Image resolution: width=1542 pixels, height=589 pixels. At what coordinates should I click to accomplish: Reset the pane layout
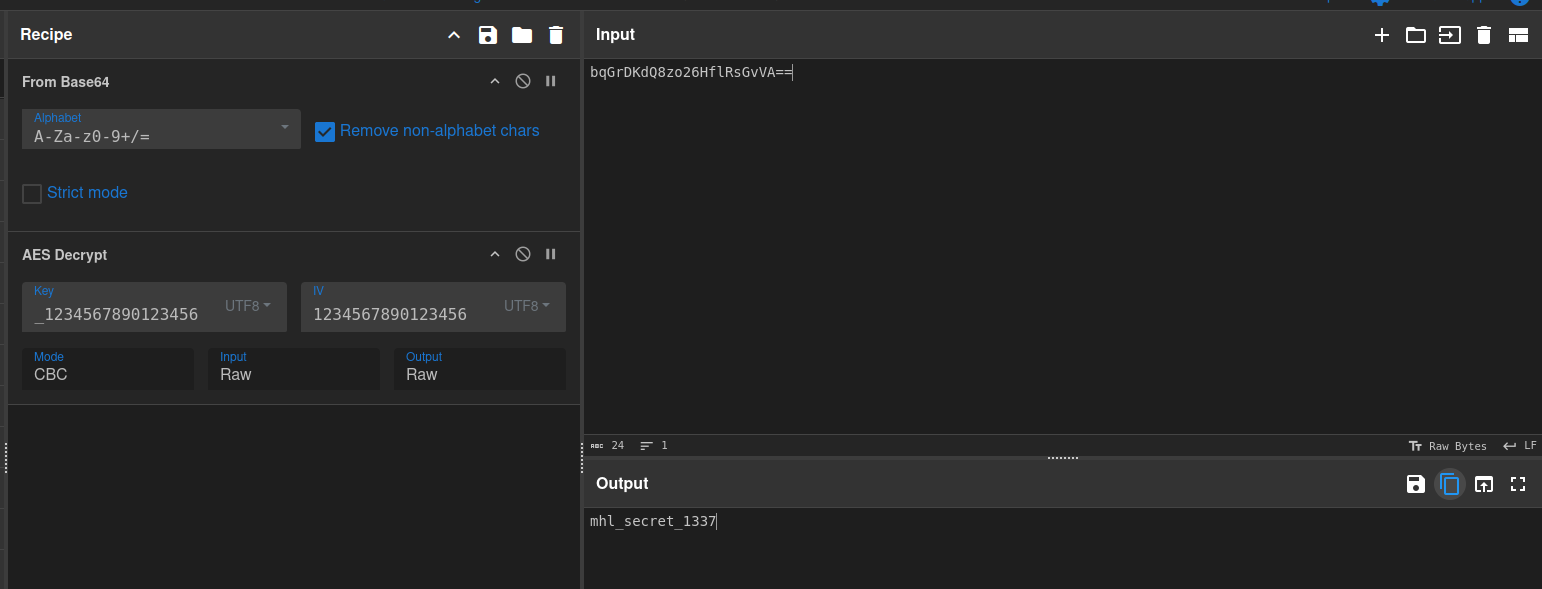click(1518, 35)
